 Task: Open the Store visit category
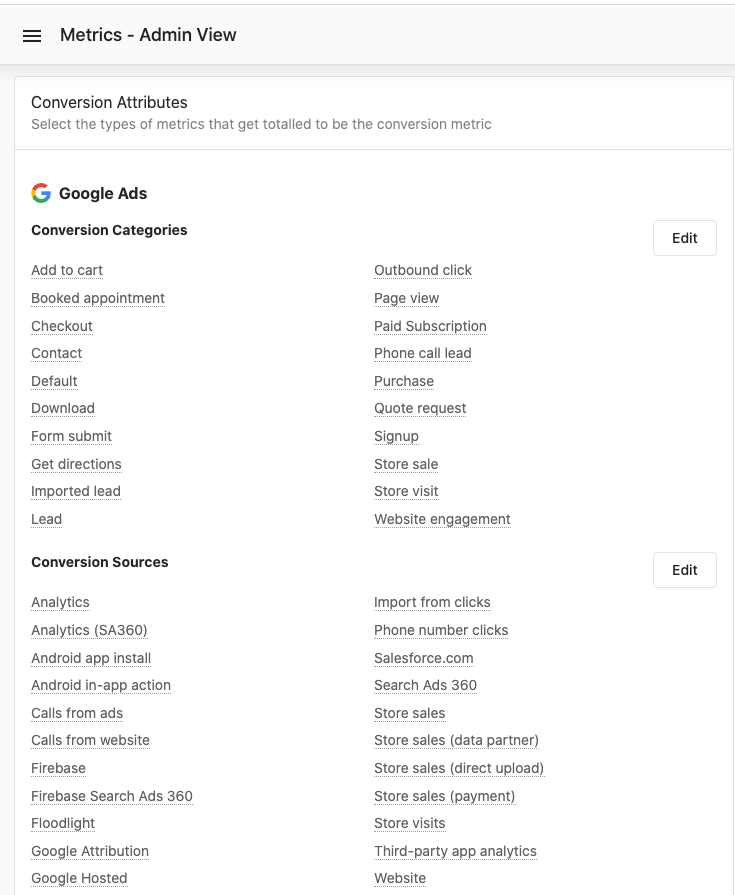tap(406, 491)
